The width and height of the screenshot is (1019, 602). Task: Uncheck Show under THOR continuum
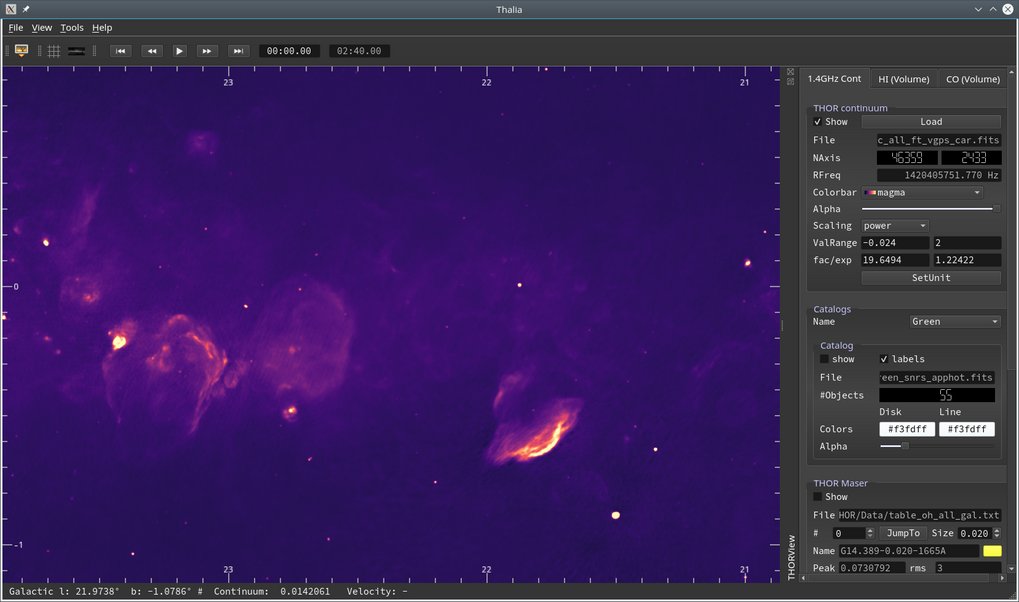[x=818, y=122]
